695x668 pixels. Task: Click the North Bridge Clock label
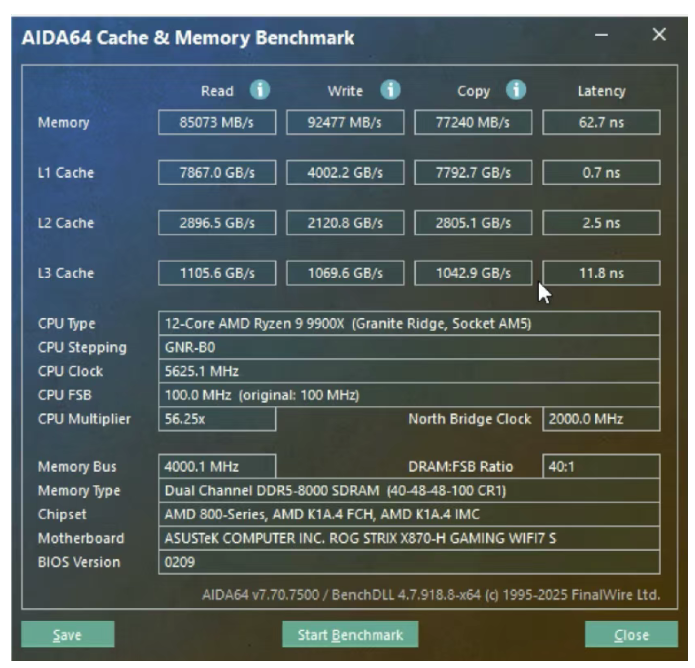coord(469,419)
